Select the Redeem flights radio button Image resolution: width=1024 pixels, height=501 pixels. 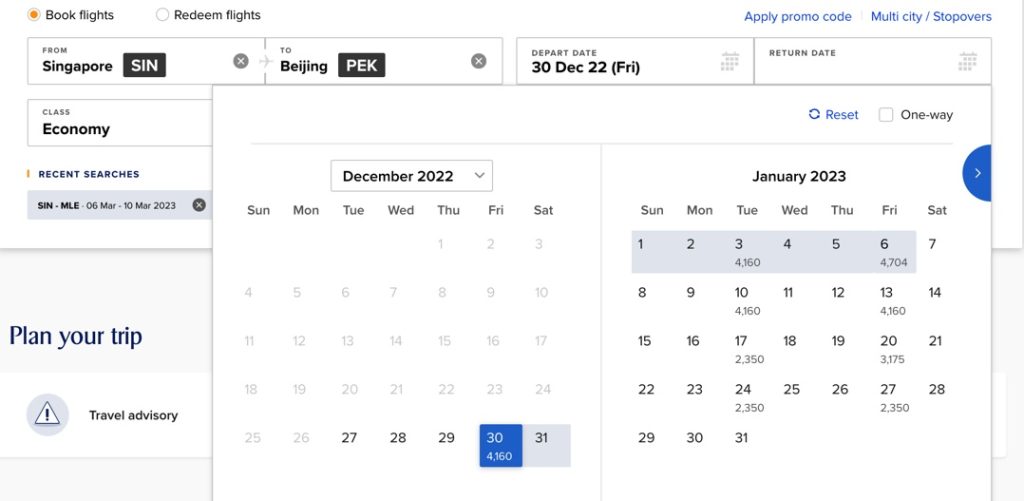click(x=162, y=15)
